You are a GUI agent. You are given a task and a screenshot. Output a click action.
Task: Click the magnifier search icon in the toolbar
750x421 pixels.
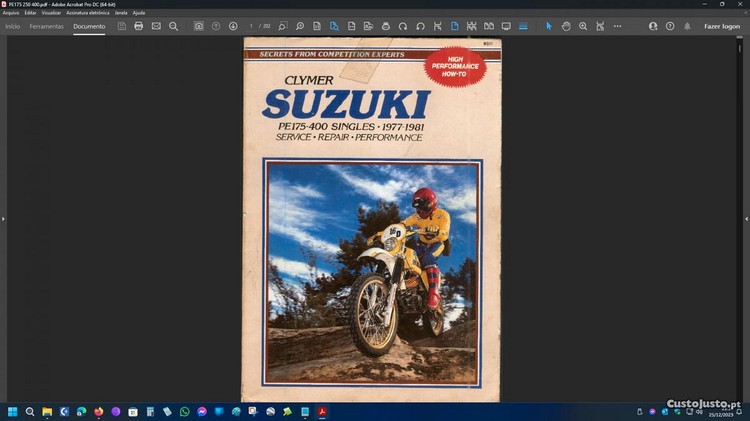[x=173, y=26]
